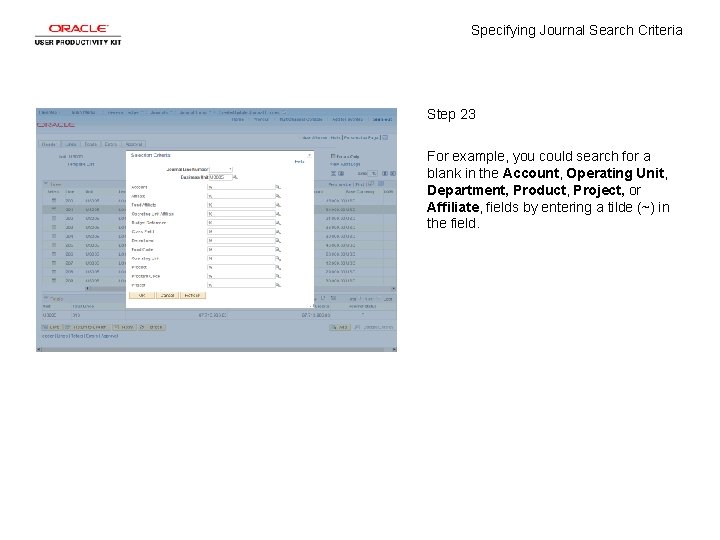
Task: Click the Department input field
Action: 241,241
